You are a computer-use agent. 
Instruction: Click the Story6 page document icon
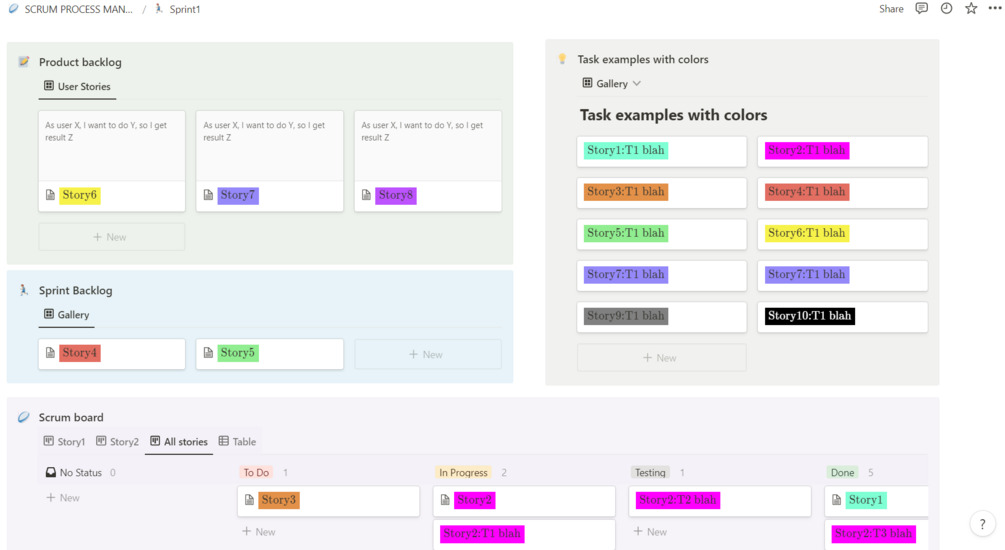point(51,195)
